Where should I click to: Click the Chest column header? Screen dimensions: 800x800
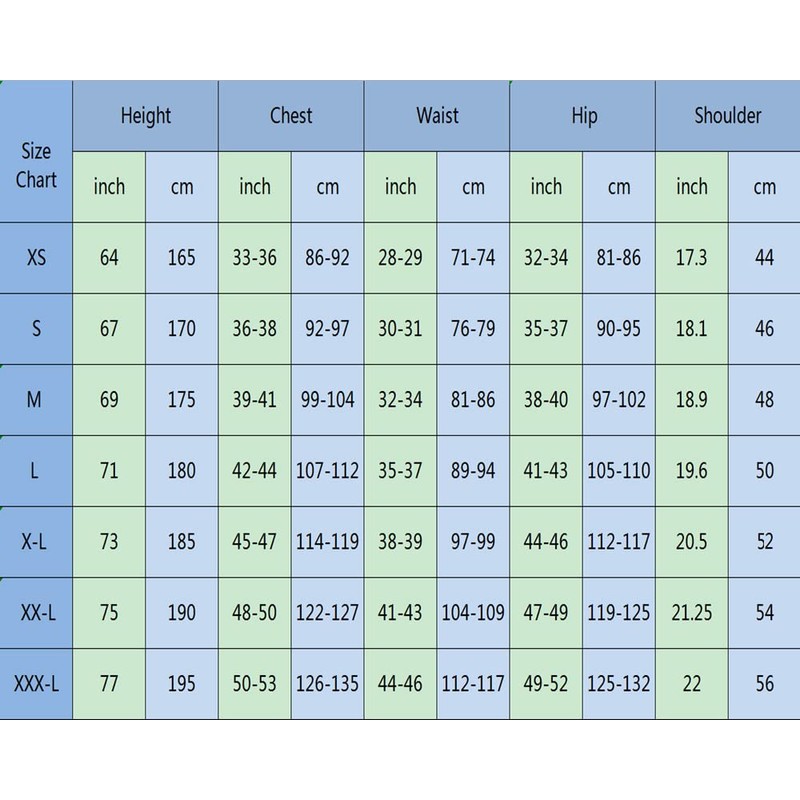291,115
